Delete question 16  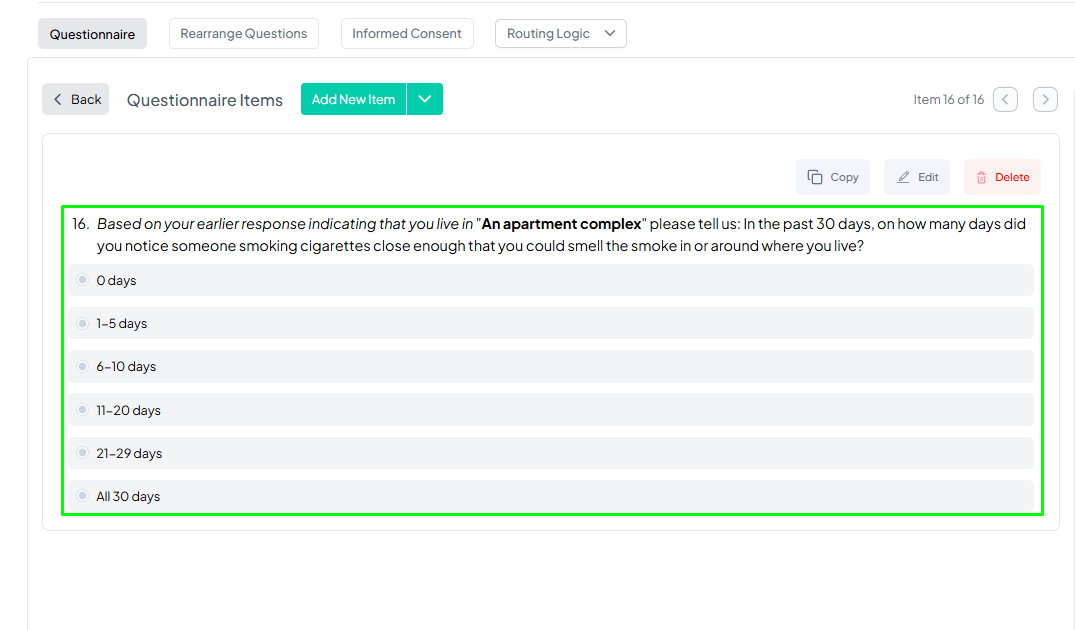1002,177
